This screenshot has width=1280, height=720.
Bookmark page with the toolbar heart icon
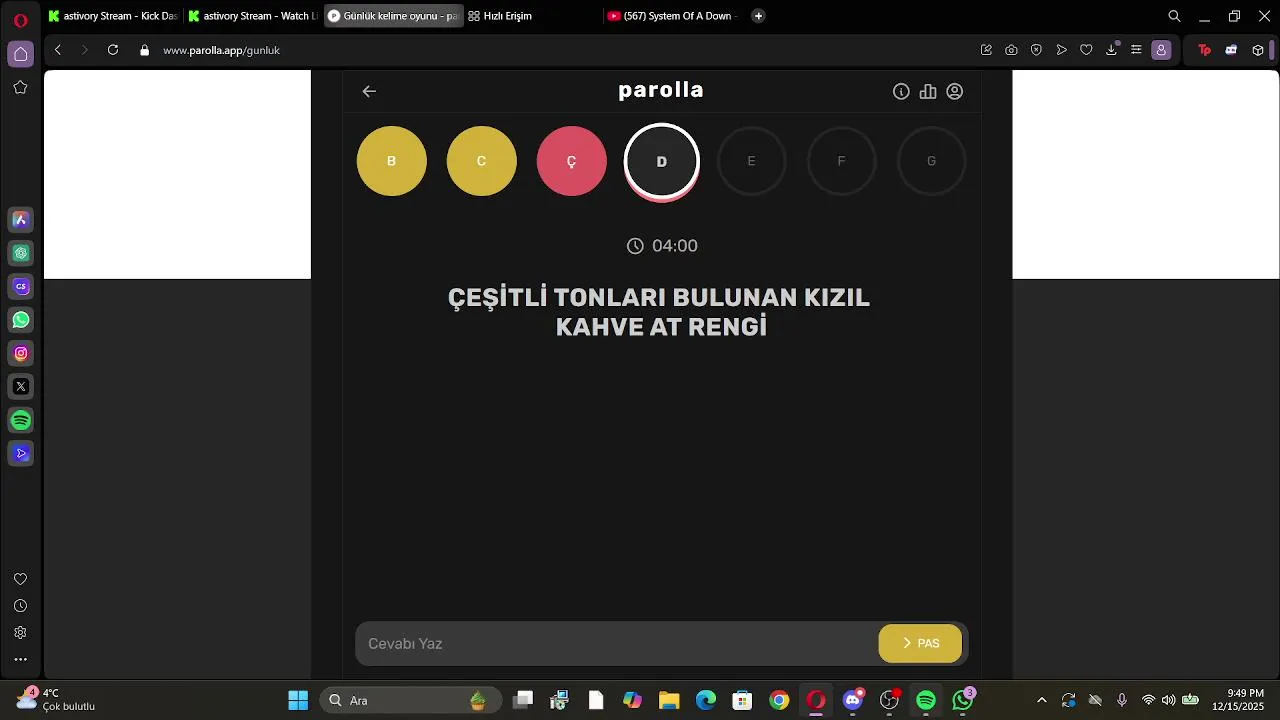1086,50
